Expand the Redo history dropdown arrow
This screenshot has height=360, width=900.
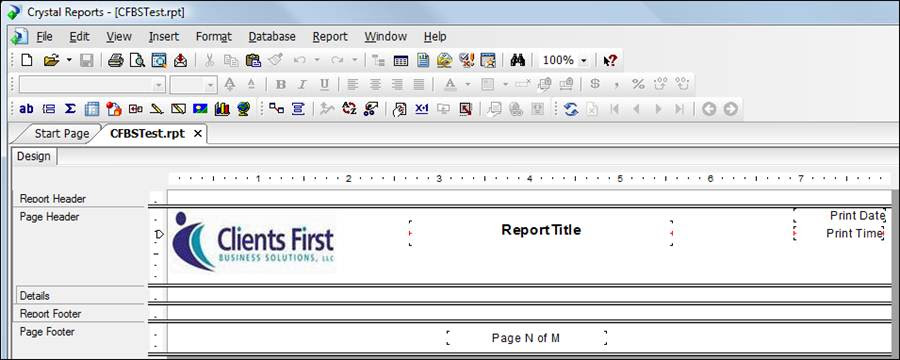pos(354,60)
